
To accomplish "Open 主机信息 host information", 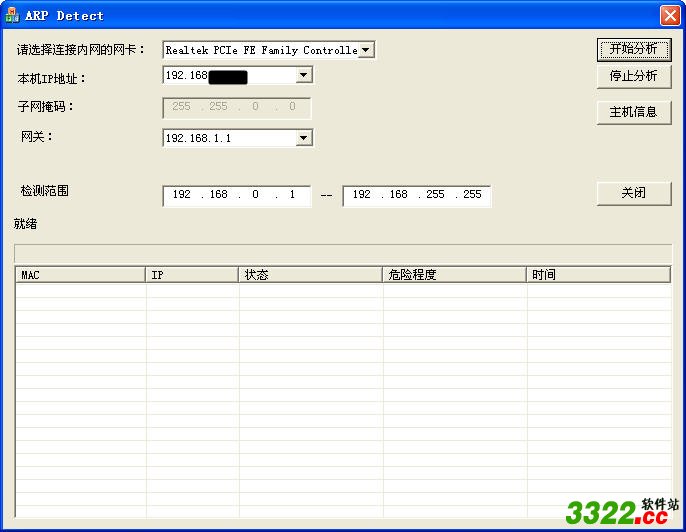I will (633, 112).
